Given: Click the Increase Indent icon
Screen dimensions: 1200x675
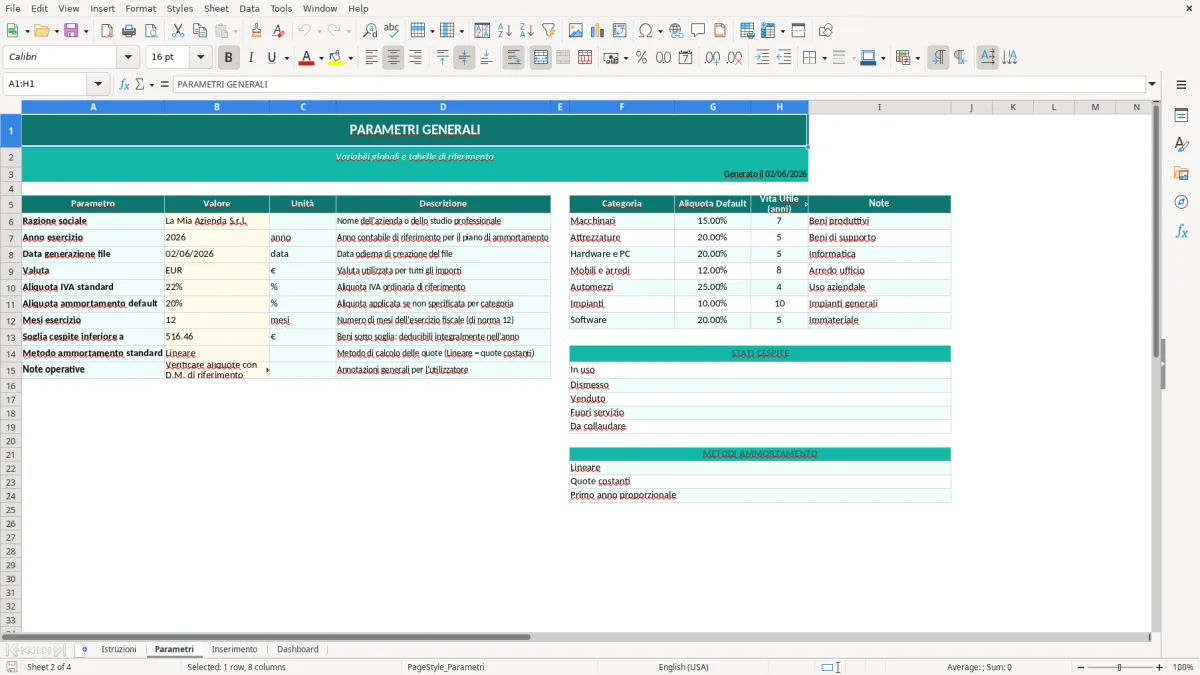Looking at the screenshot, I should (x=762, y=58).
